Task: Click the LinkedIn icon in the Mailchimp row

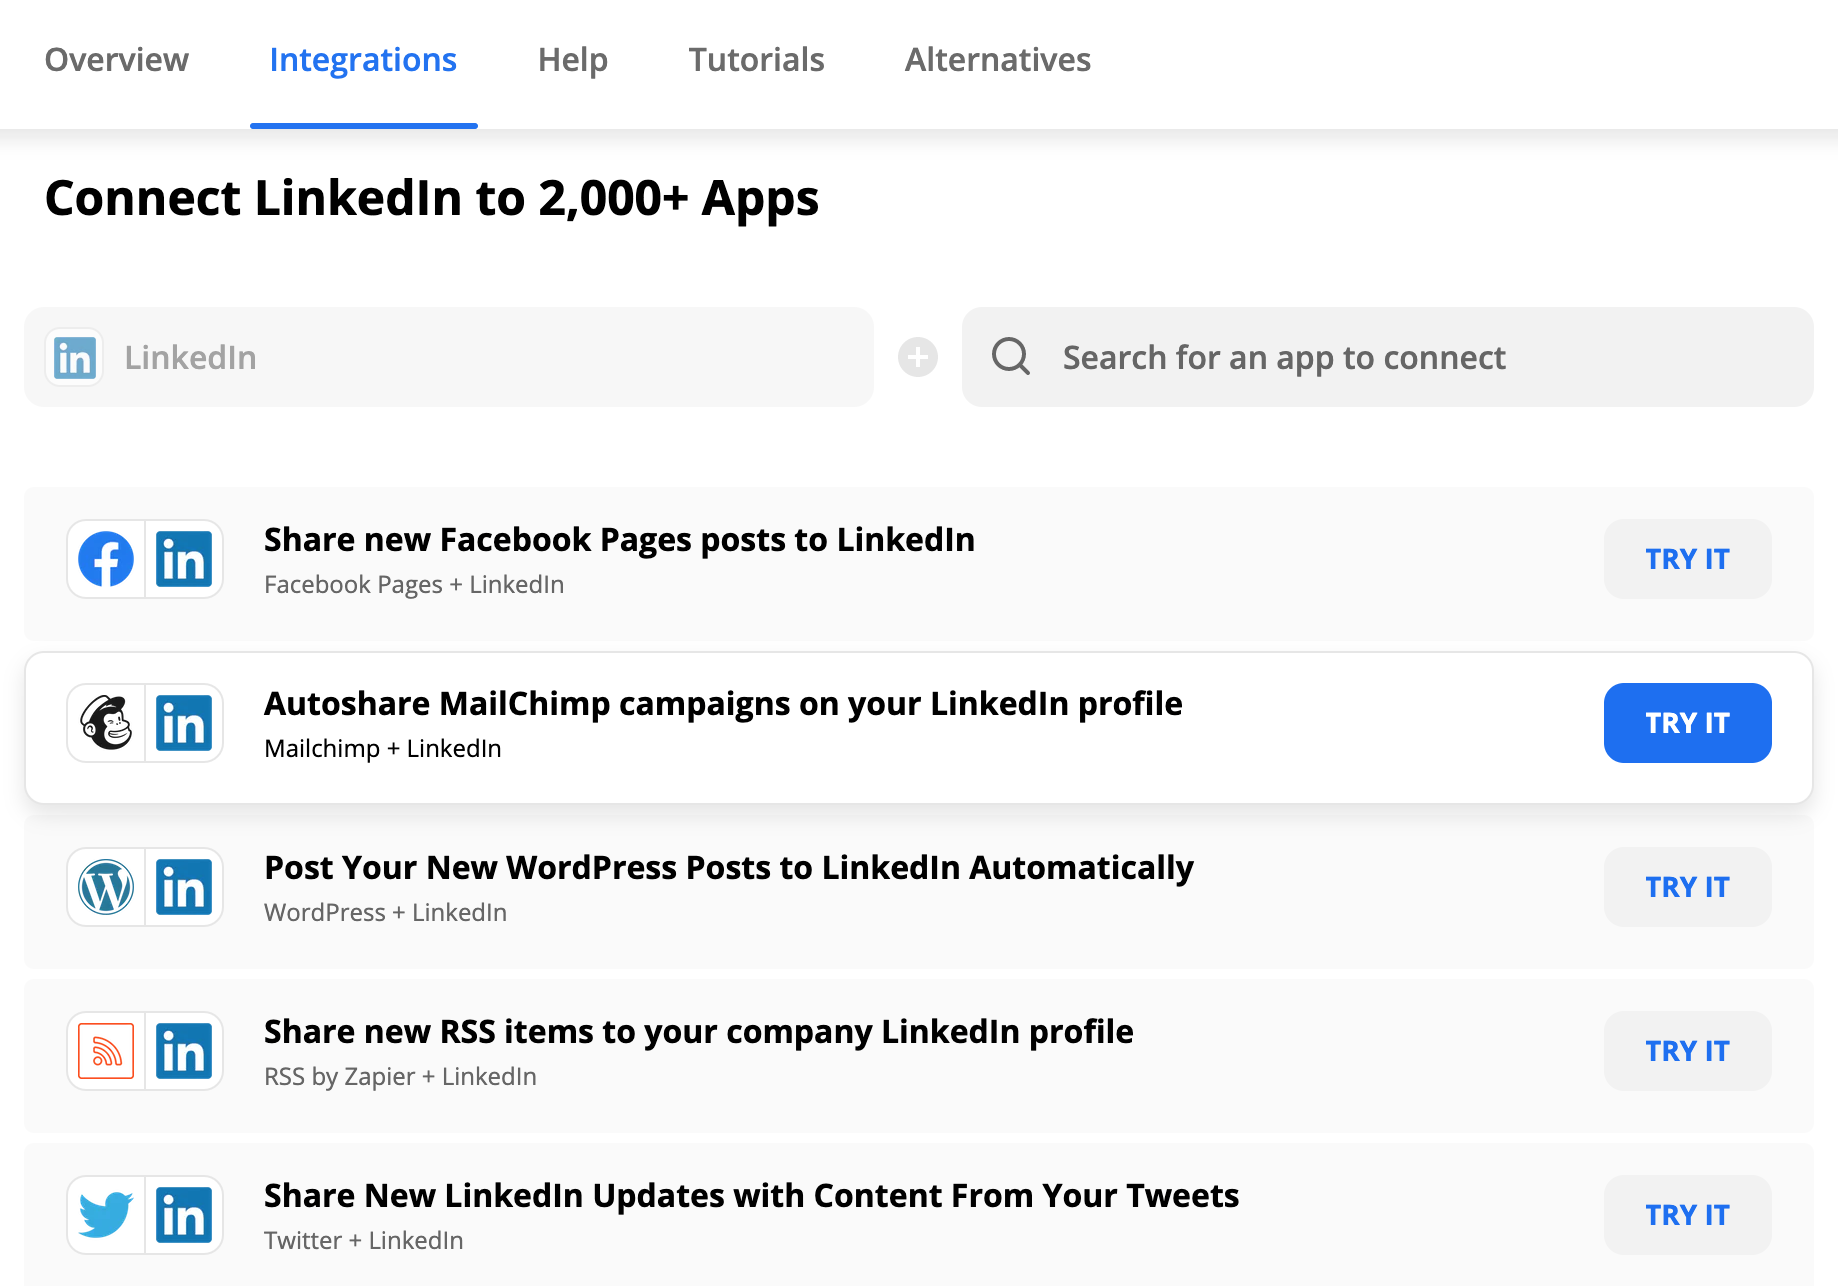Action: point(184,723)
